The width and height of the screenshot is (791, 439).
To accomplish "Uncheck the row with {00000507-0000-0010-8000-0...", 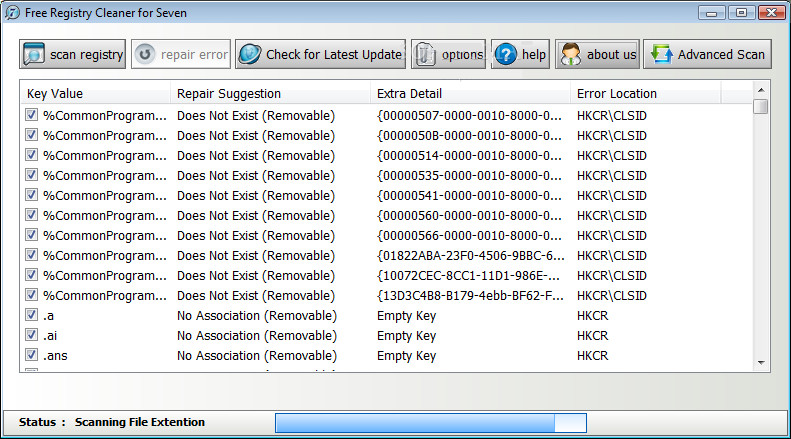I will click(x=31, y=115).
